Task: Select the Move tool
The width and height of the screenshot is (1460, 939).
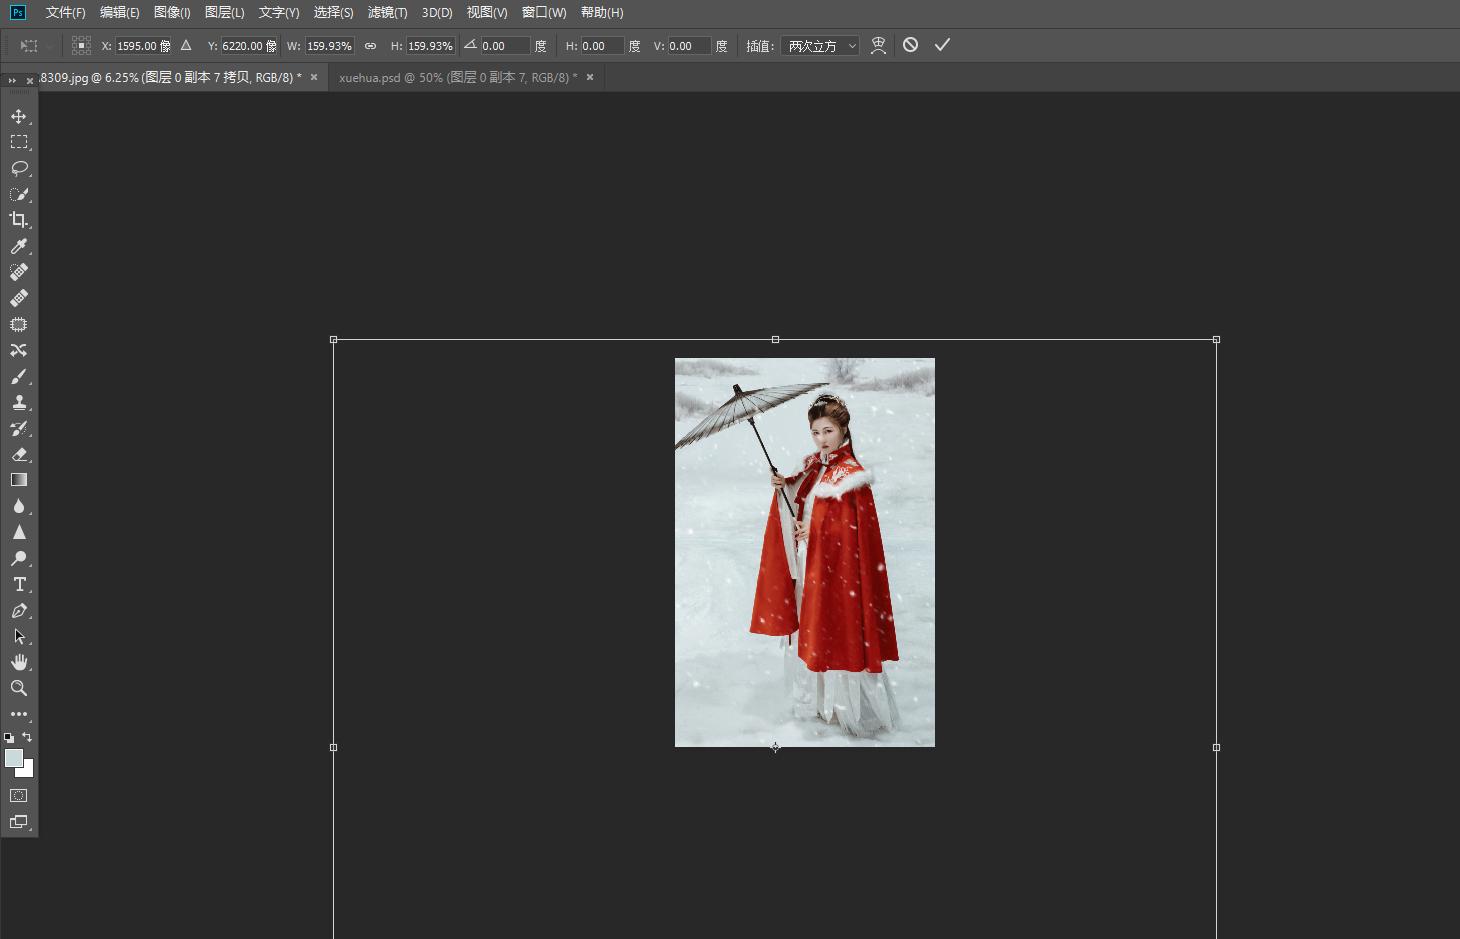Action: [x=19, y=116]
